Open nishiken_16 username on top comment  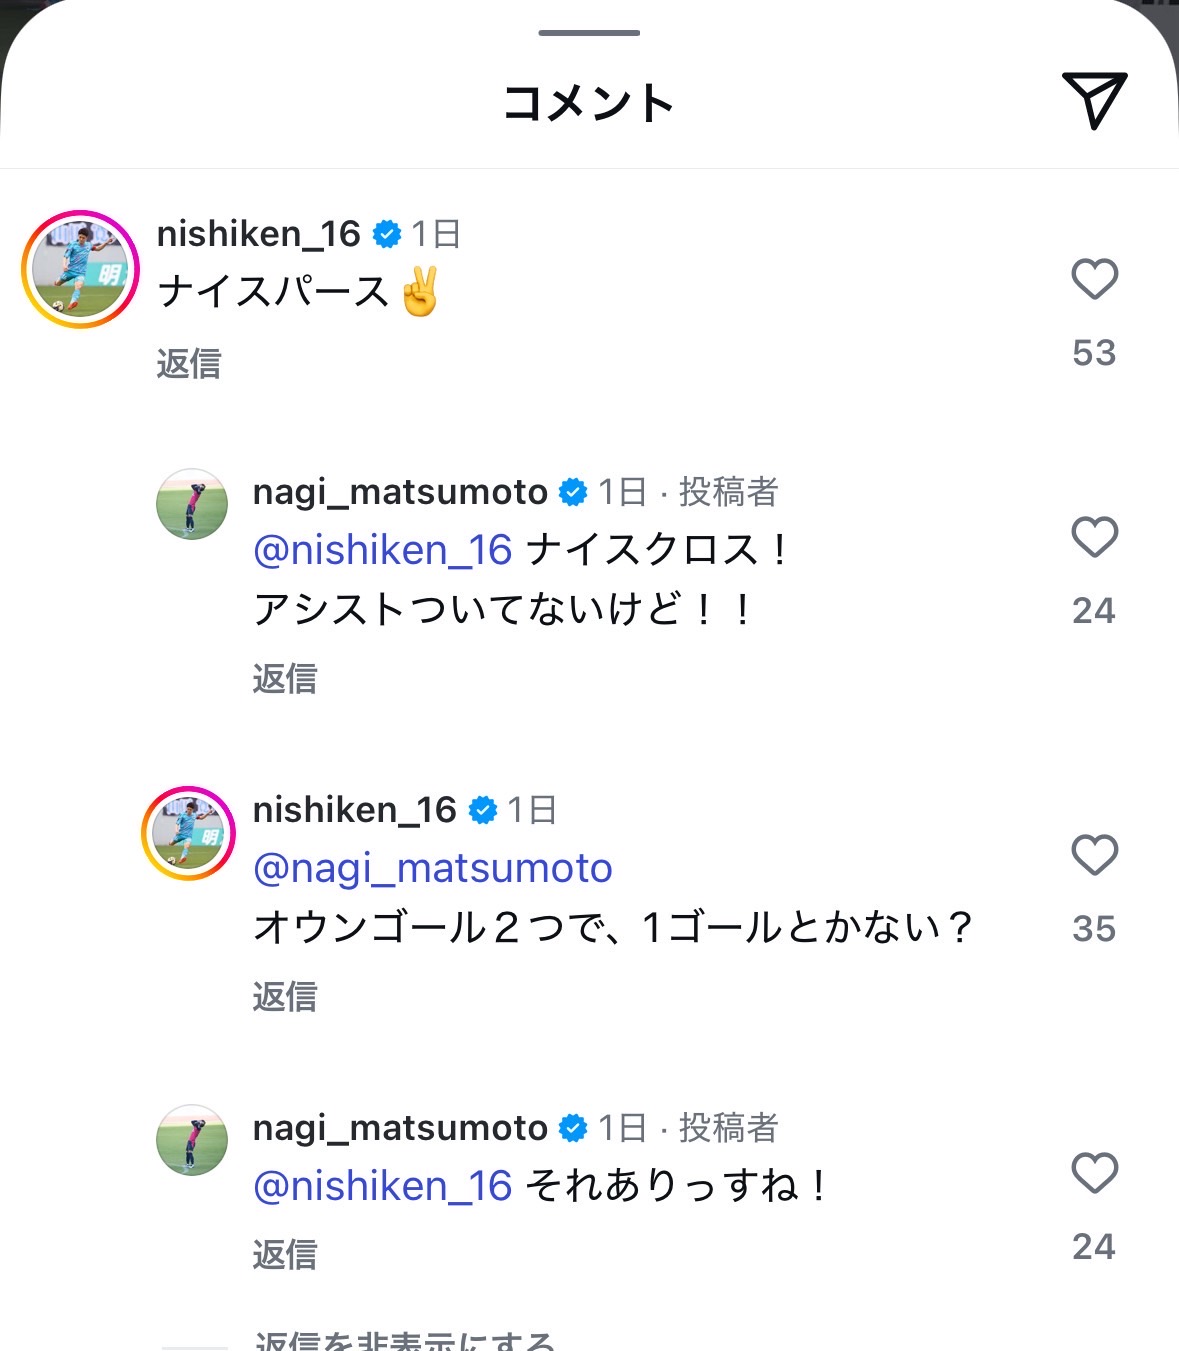[x=258, y=234]
